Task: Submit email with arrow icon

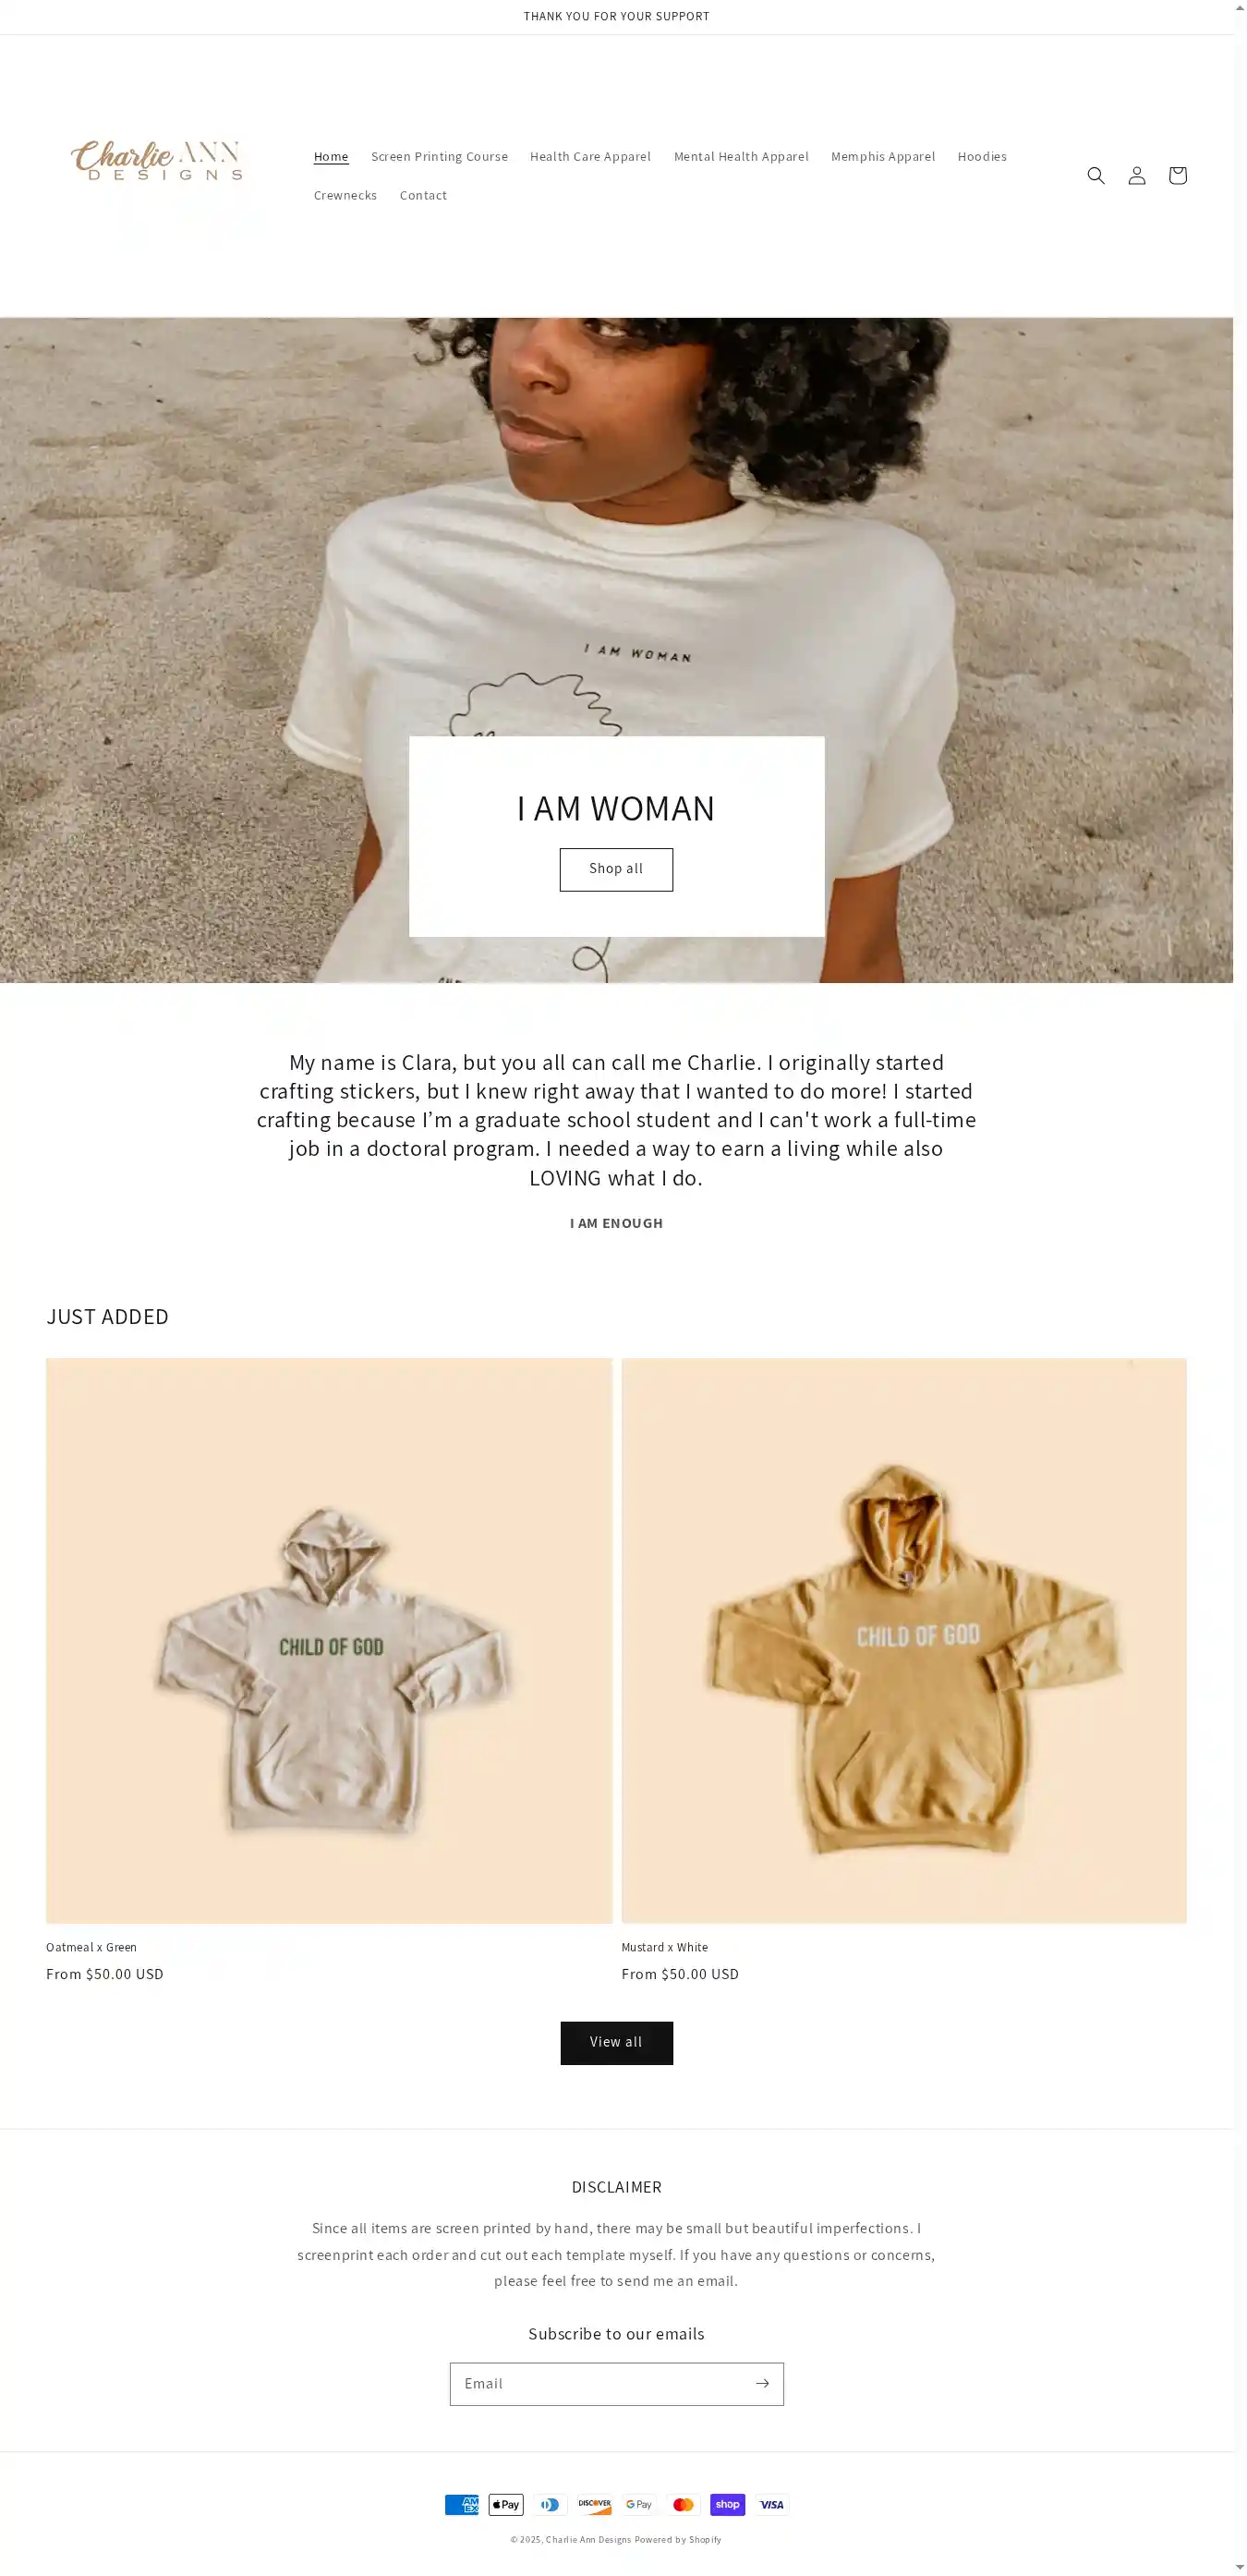Action: click(x=762, y=2384)
